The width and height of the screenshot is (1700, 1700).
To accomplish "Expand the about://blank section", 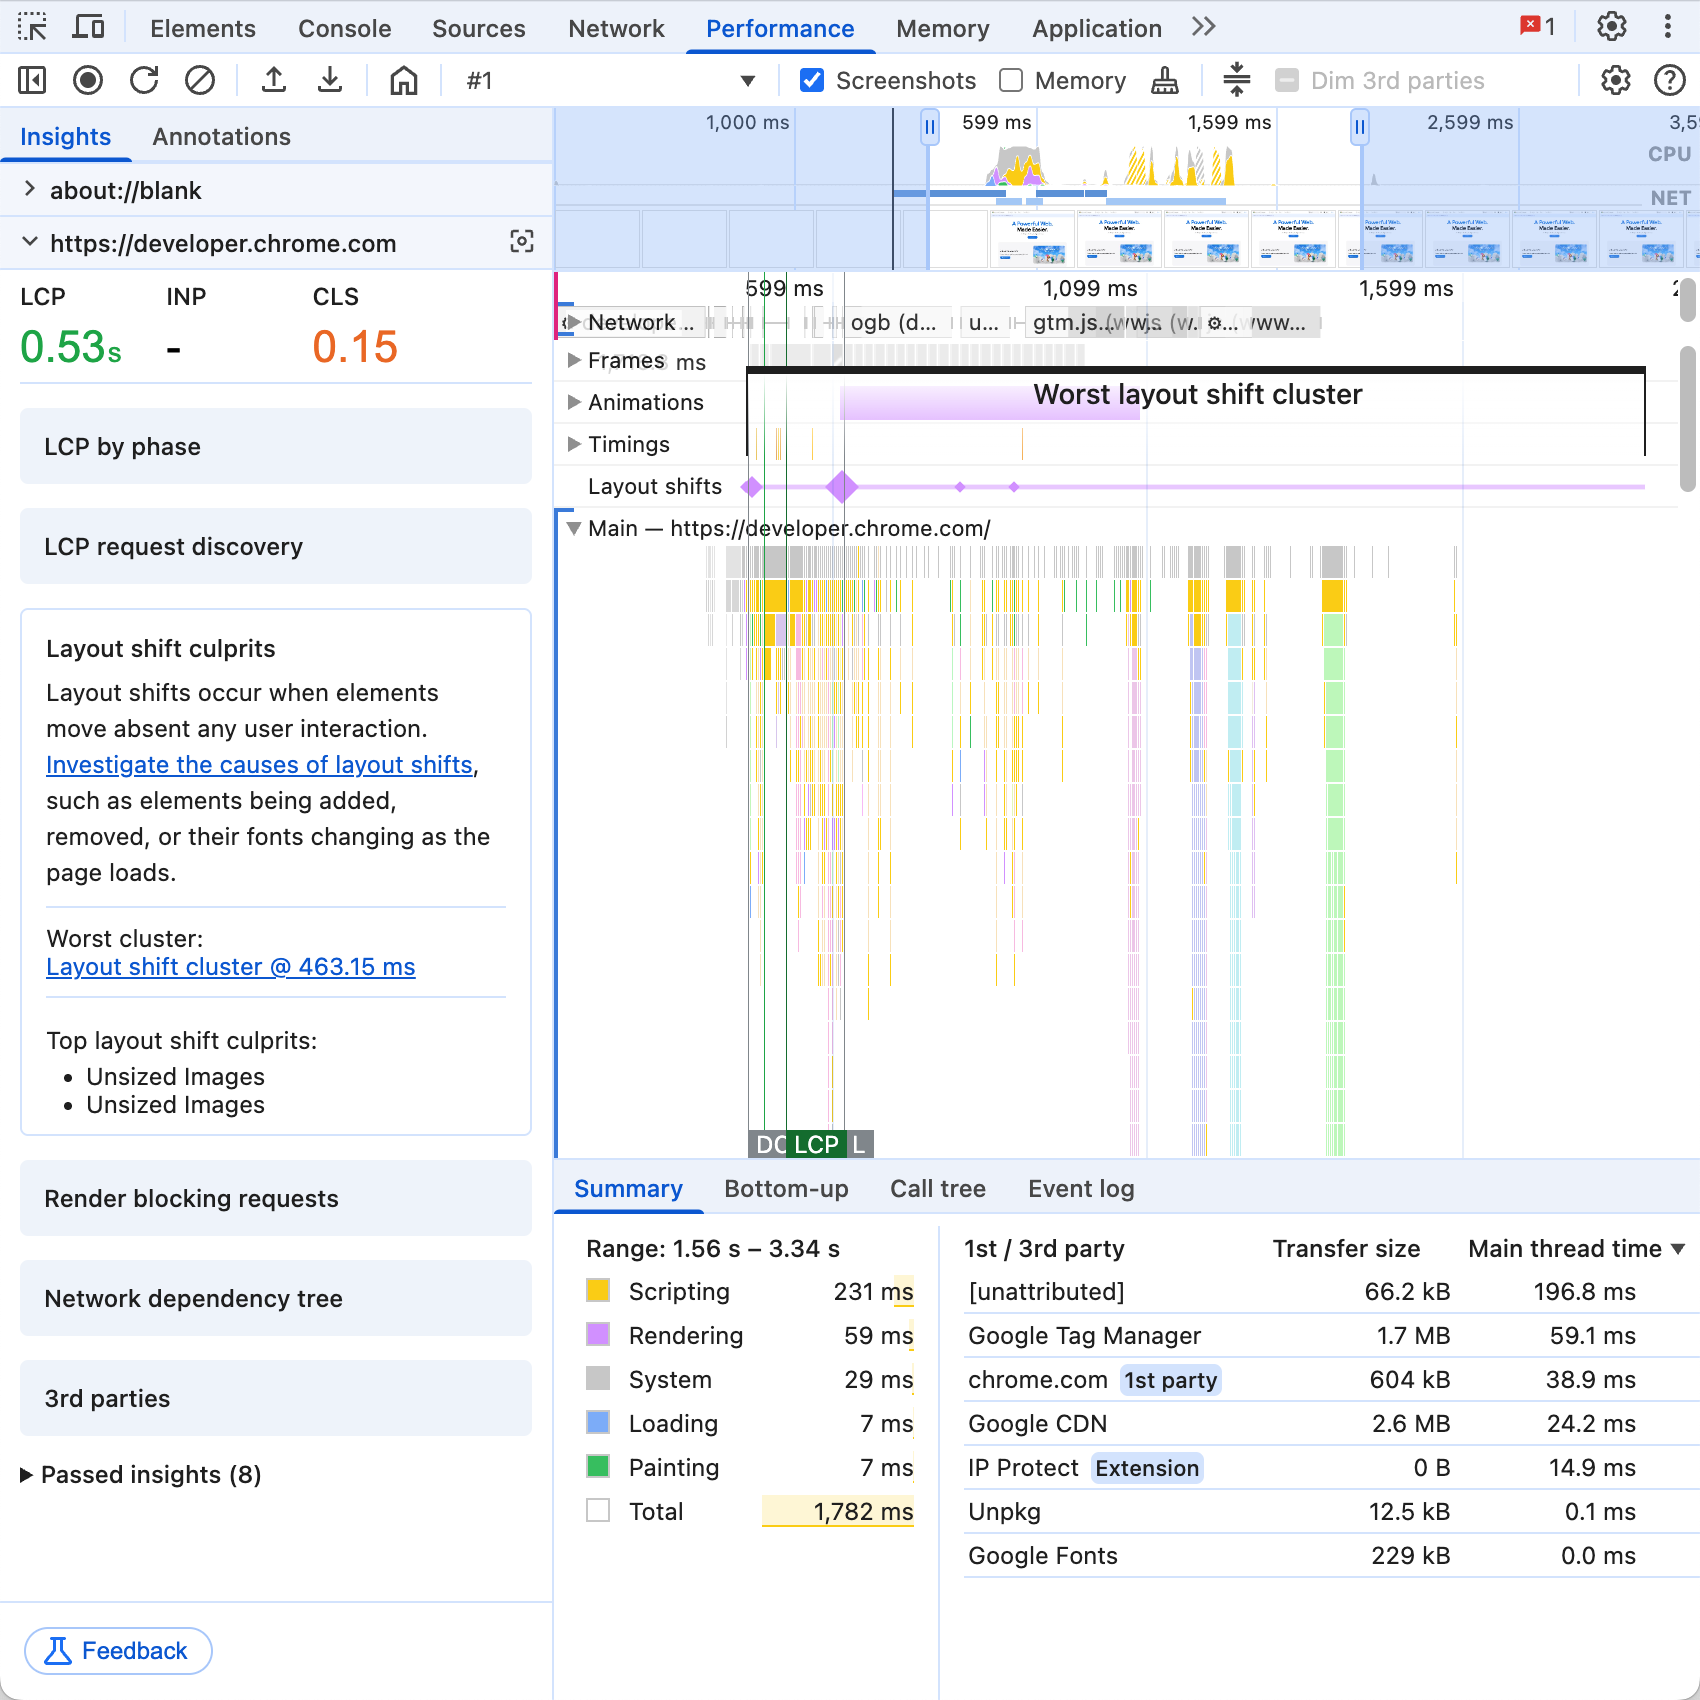I will coord(30,190).
